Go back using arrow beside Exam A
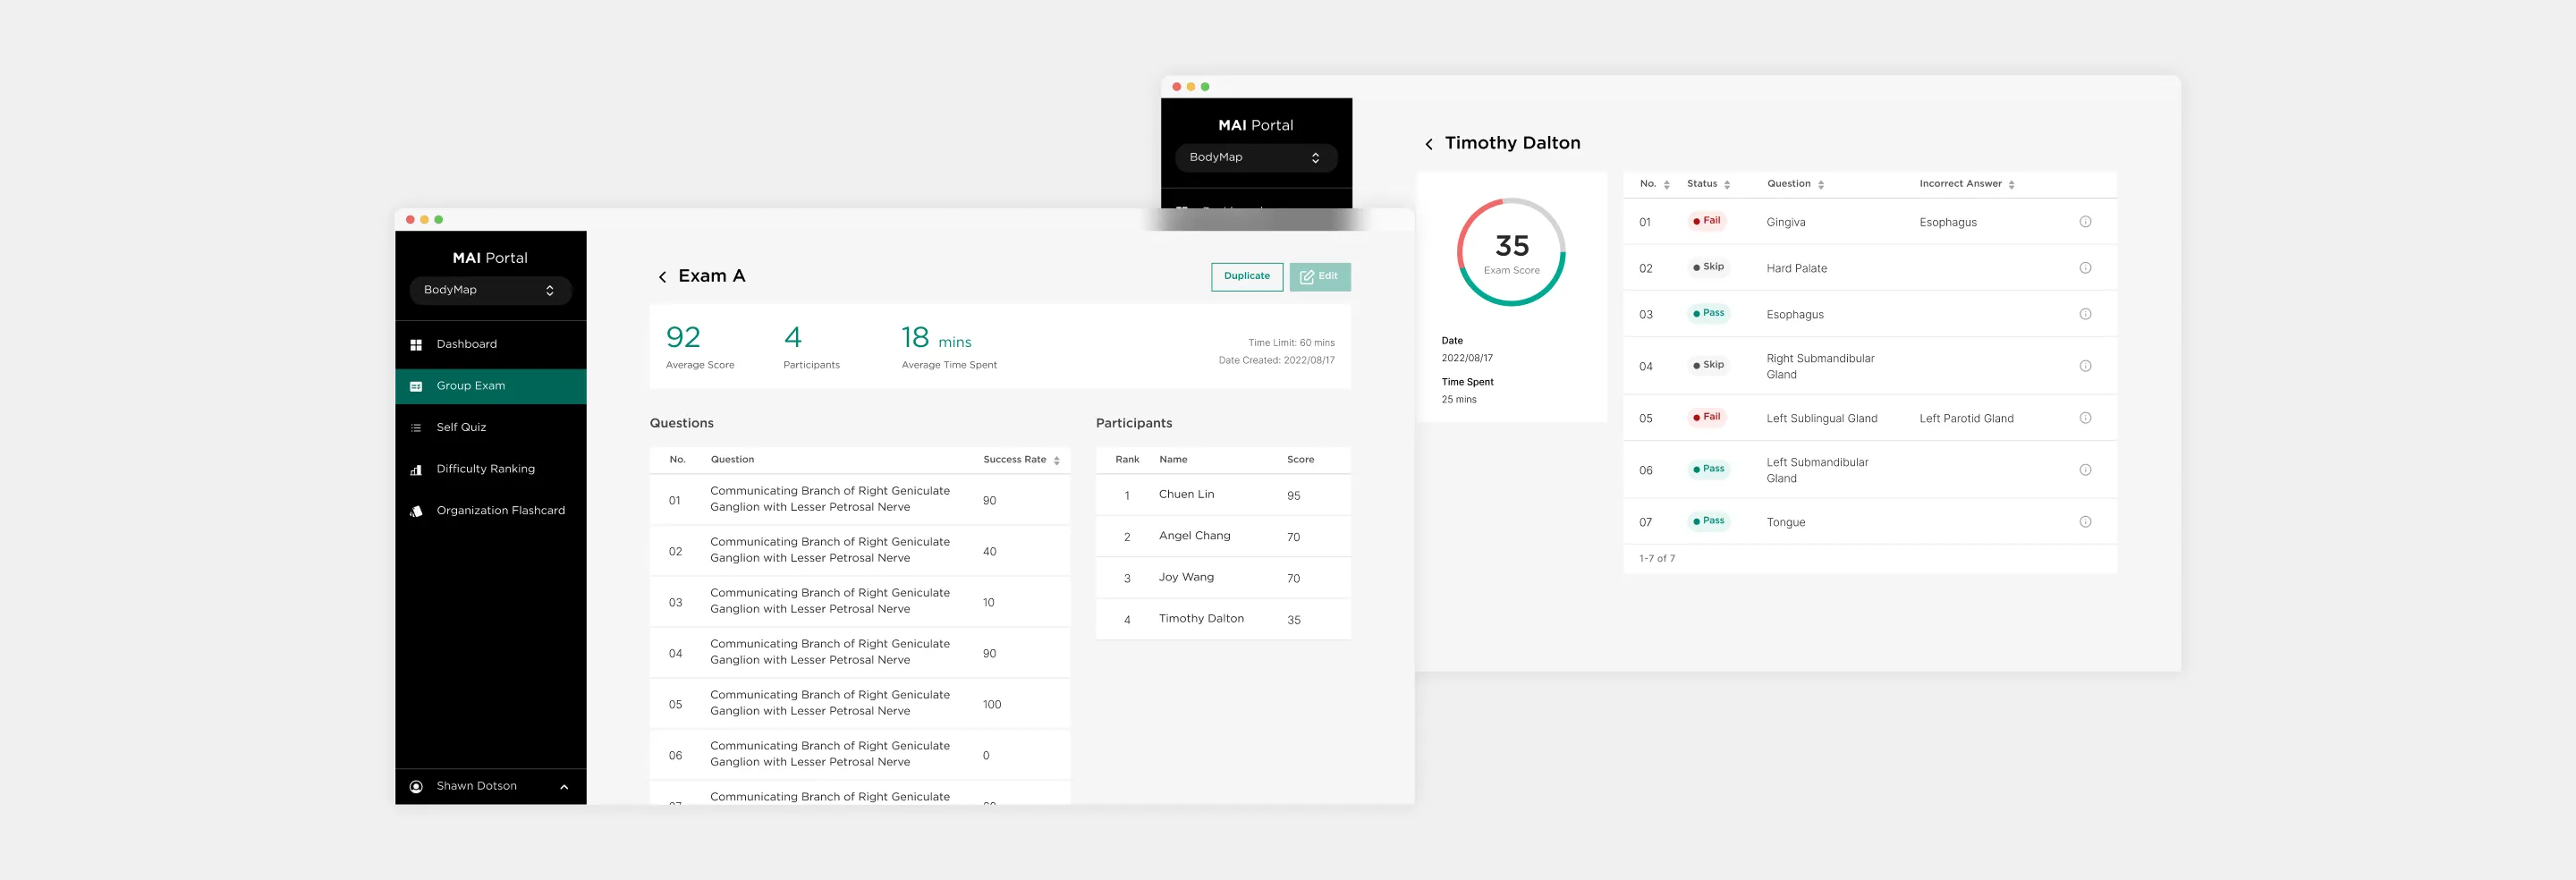This screenshot has width=2576, height=880. tap(662, 277)
